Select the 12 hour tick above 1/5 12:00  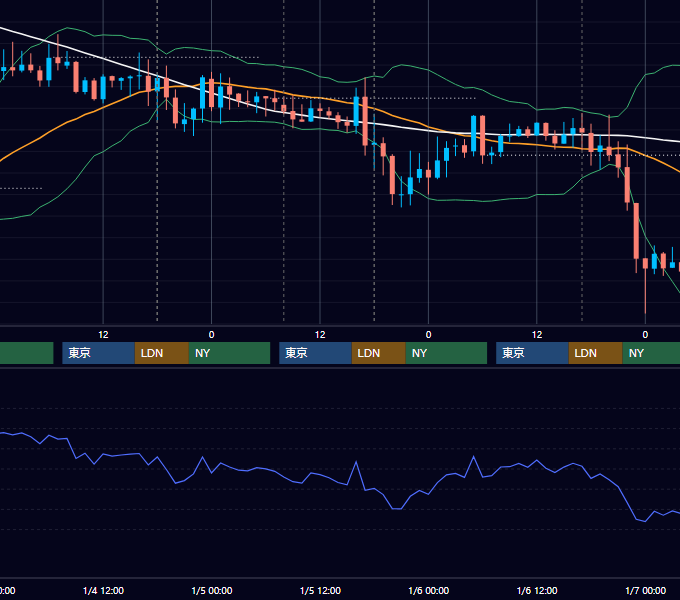pyautogui.click(x=320, y=335)
